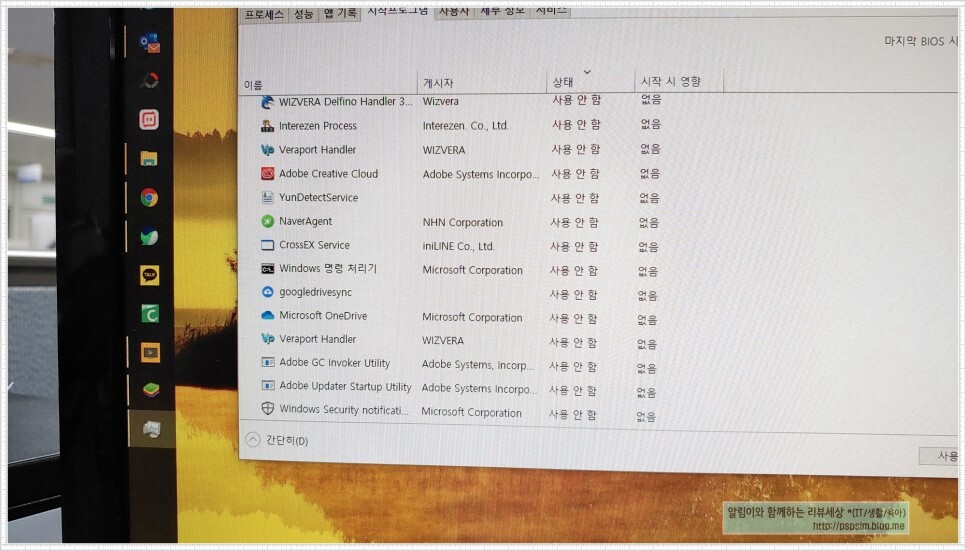The width and height of the screenshot is (966, 551).
Task: Select the Adobe Creative Cloud entry name
Action: (x=328, y=174)
